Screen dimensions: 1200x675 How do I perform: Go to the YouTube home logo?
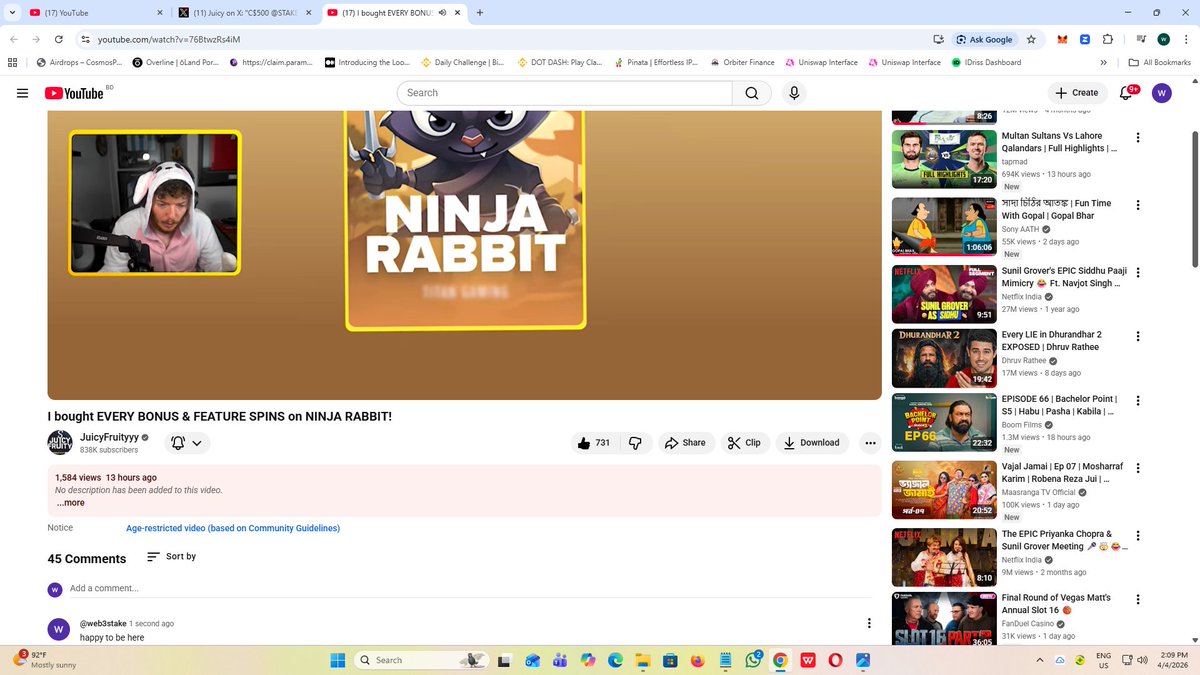pyautogui.click(x=74, y=93)
